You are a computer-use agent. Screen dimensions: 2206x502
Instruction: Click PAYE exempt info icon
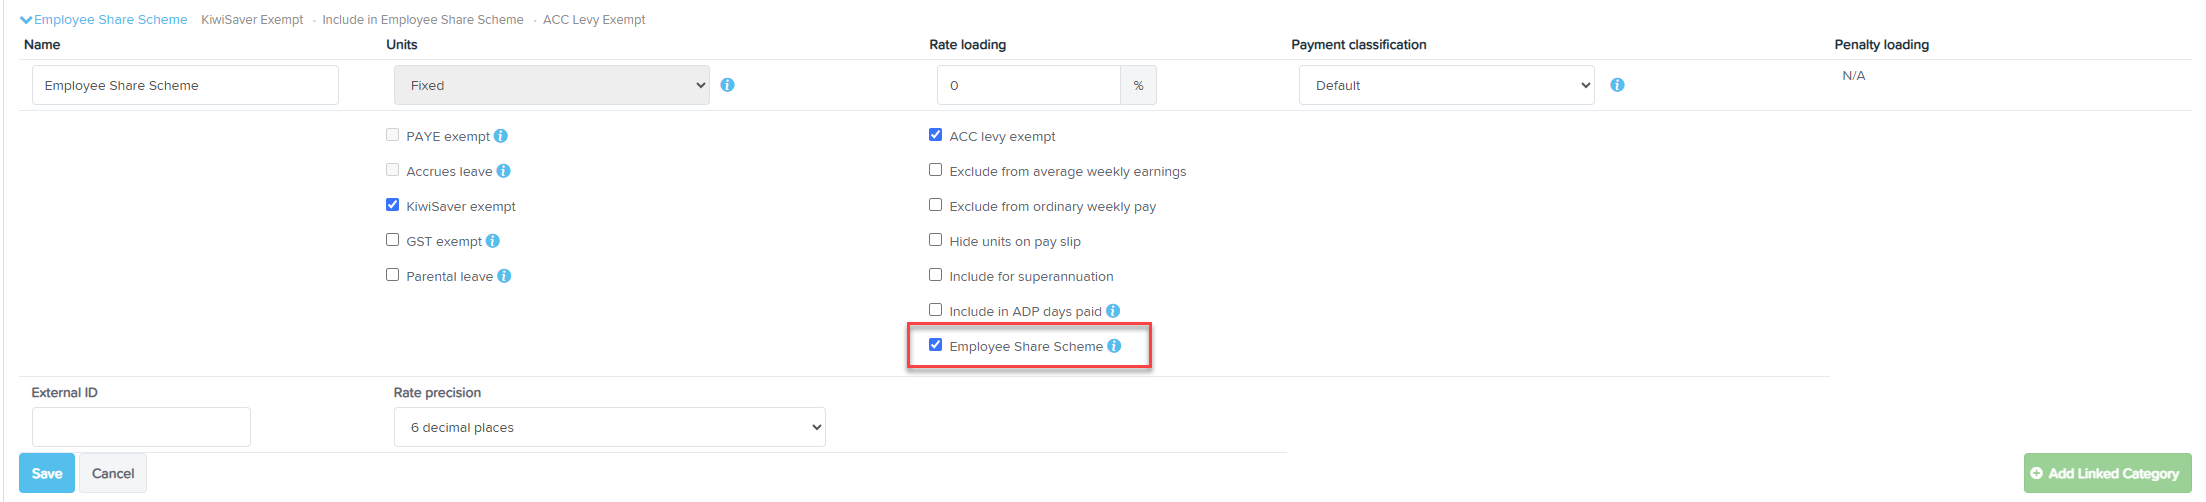[501, 136]
